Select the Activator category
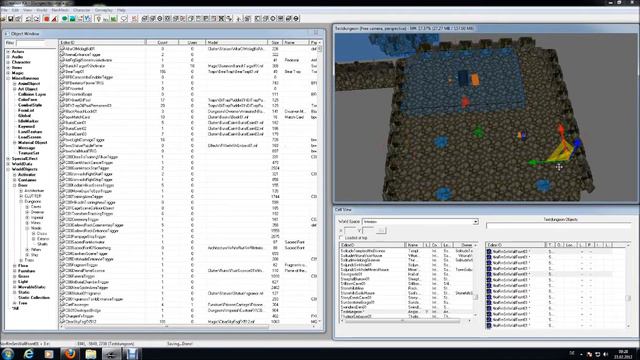This screenshot has width=640, height=360. click(x=27, y=175)
